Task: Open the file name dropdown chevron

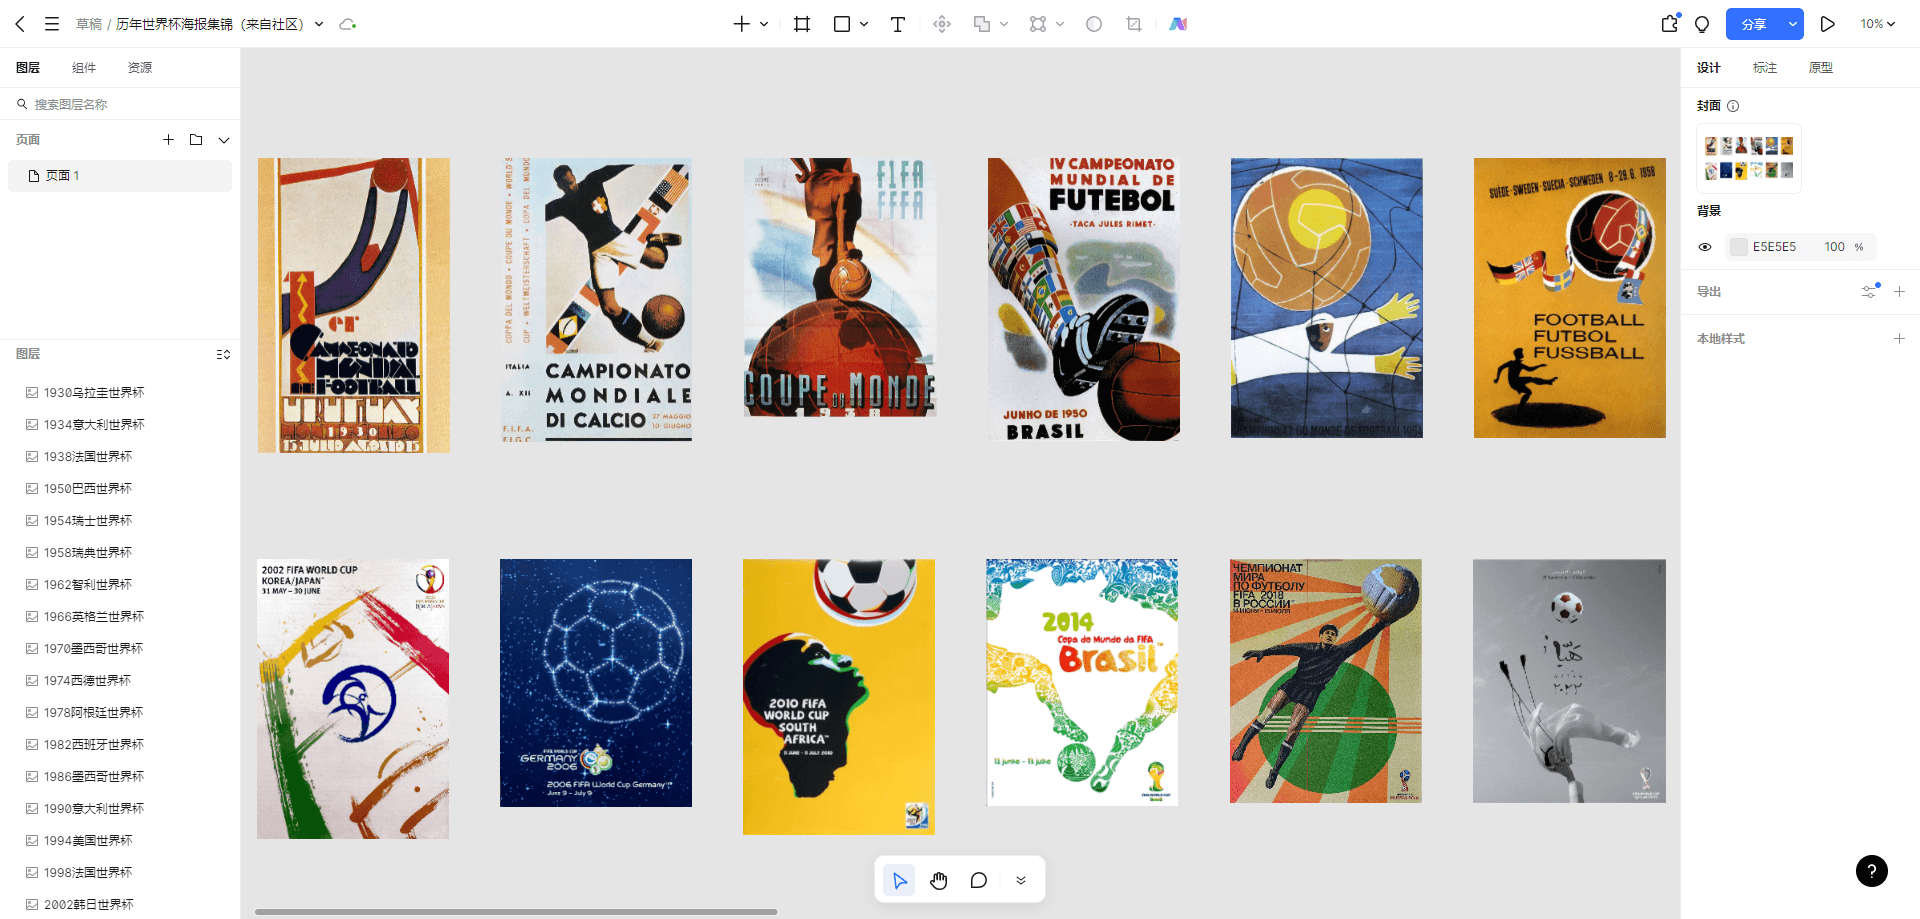Action: point(319,24)
